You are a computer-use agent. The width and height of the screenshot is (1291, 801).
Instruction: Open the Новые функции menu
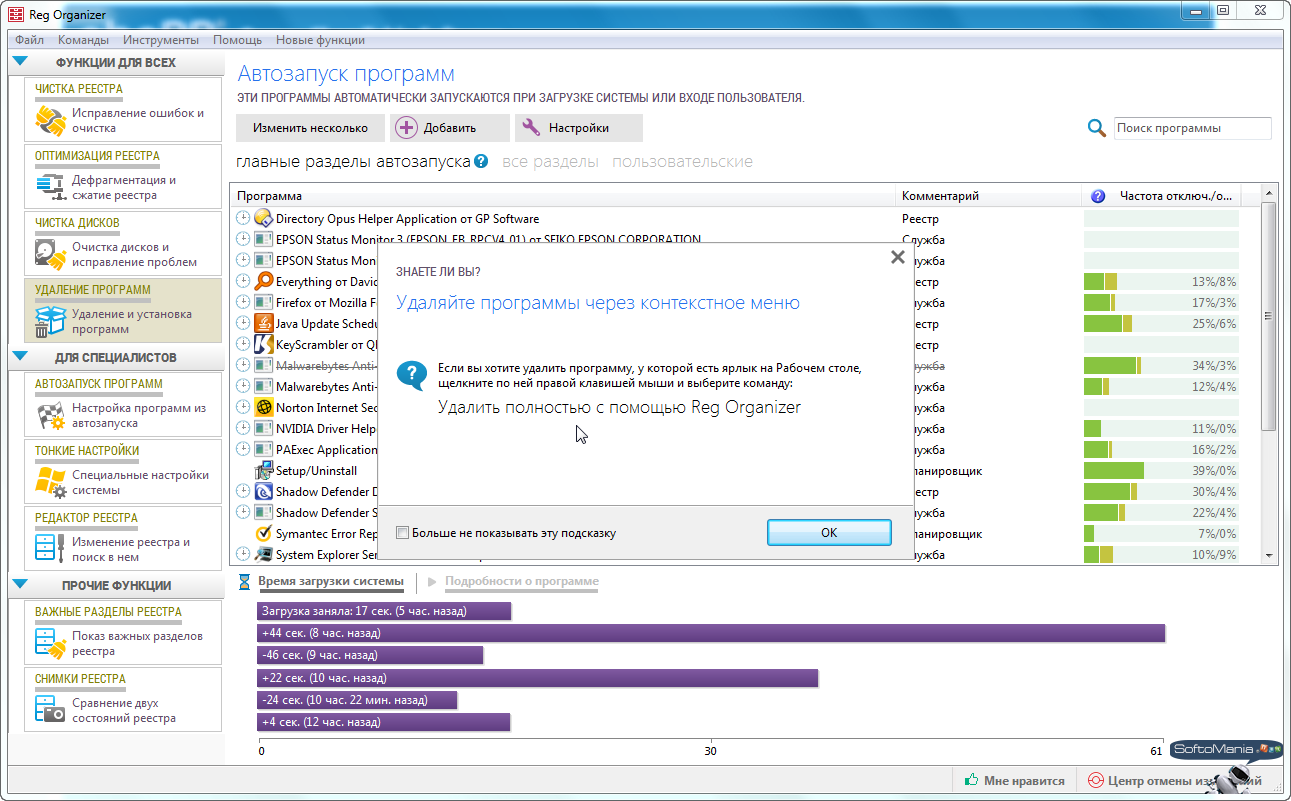coord(320,40)
